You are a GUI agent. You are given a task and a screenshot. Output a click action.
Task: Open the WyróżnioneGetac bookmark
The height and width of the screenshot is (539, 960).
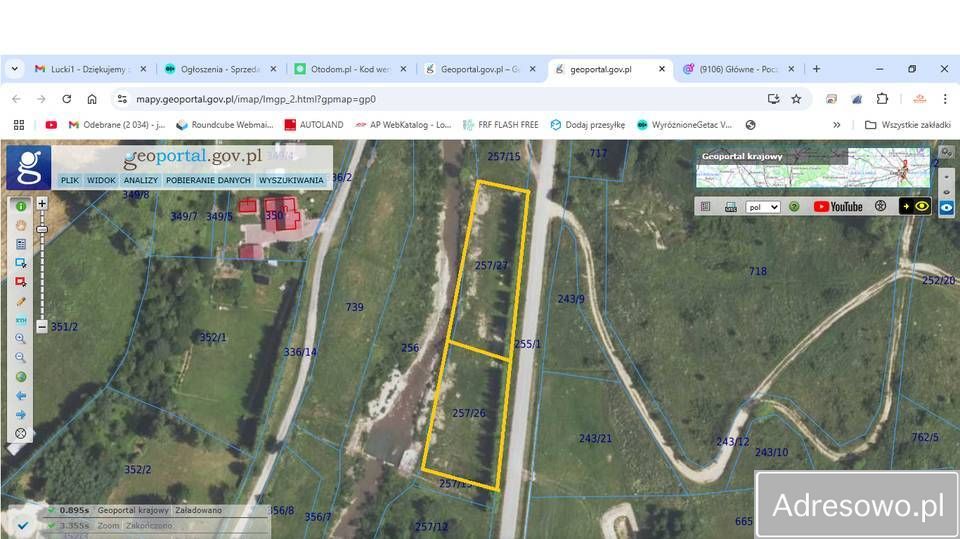pyautogui.click(x=684, y=125)
